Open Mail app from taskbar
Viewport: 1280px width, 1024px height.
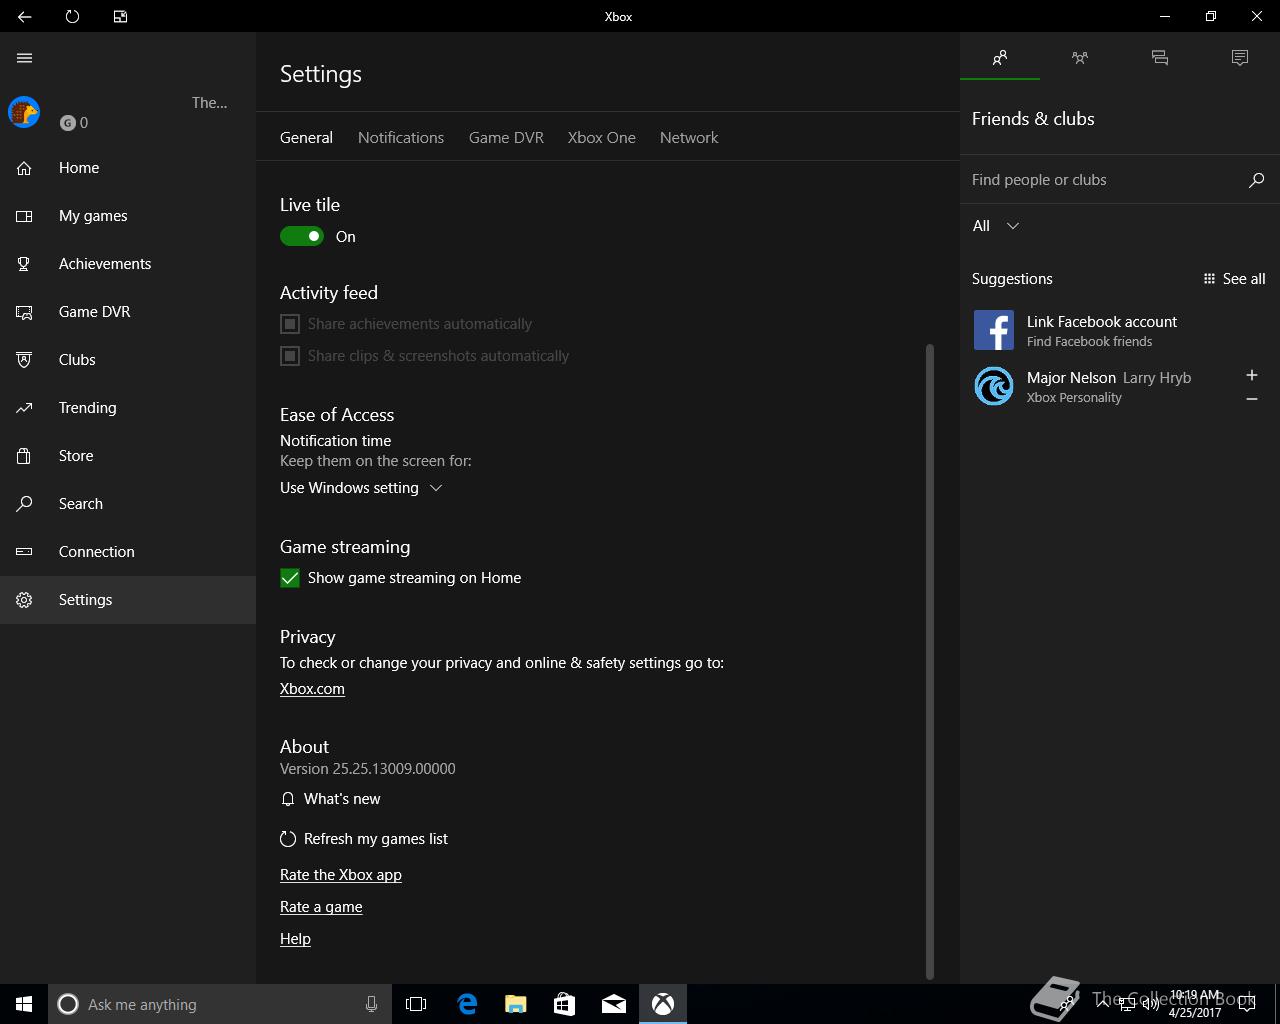click(614, 1004)
